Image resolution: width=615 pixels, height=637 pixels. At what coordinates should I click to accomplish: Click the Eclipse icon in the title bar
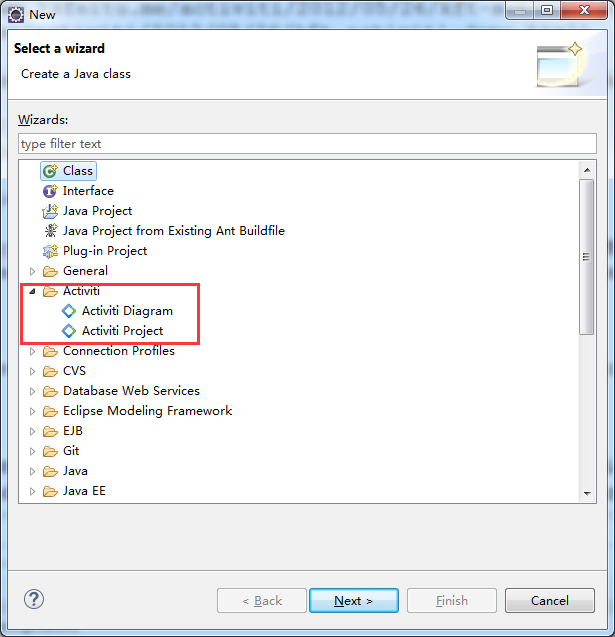16,15
